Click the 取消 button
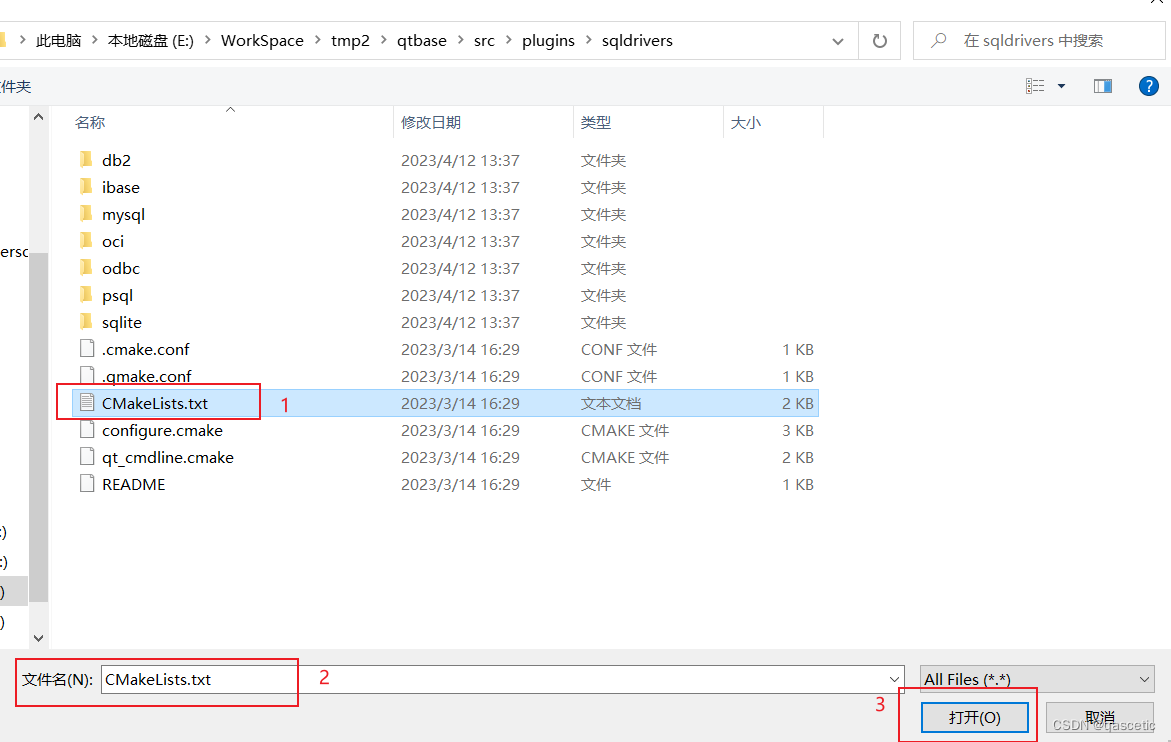The image size is (1171, 742). (x=1099, y=717)
